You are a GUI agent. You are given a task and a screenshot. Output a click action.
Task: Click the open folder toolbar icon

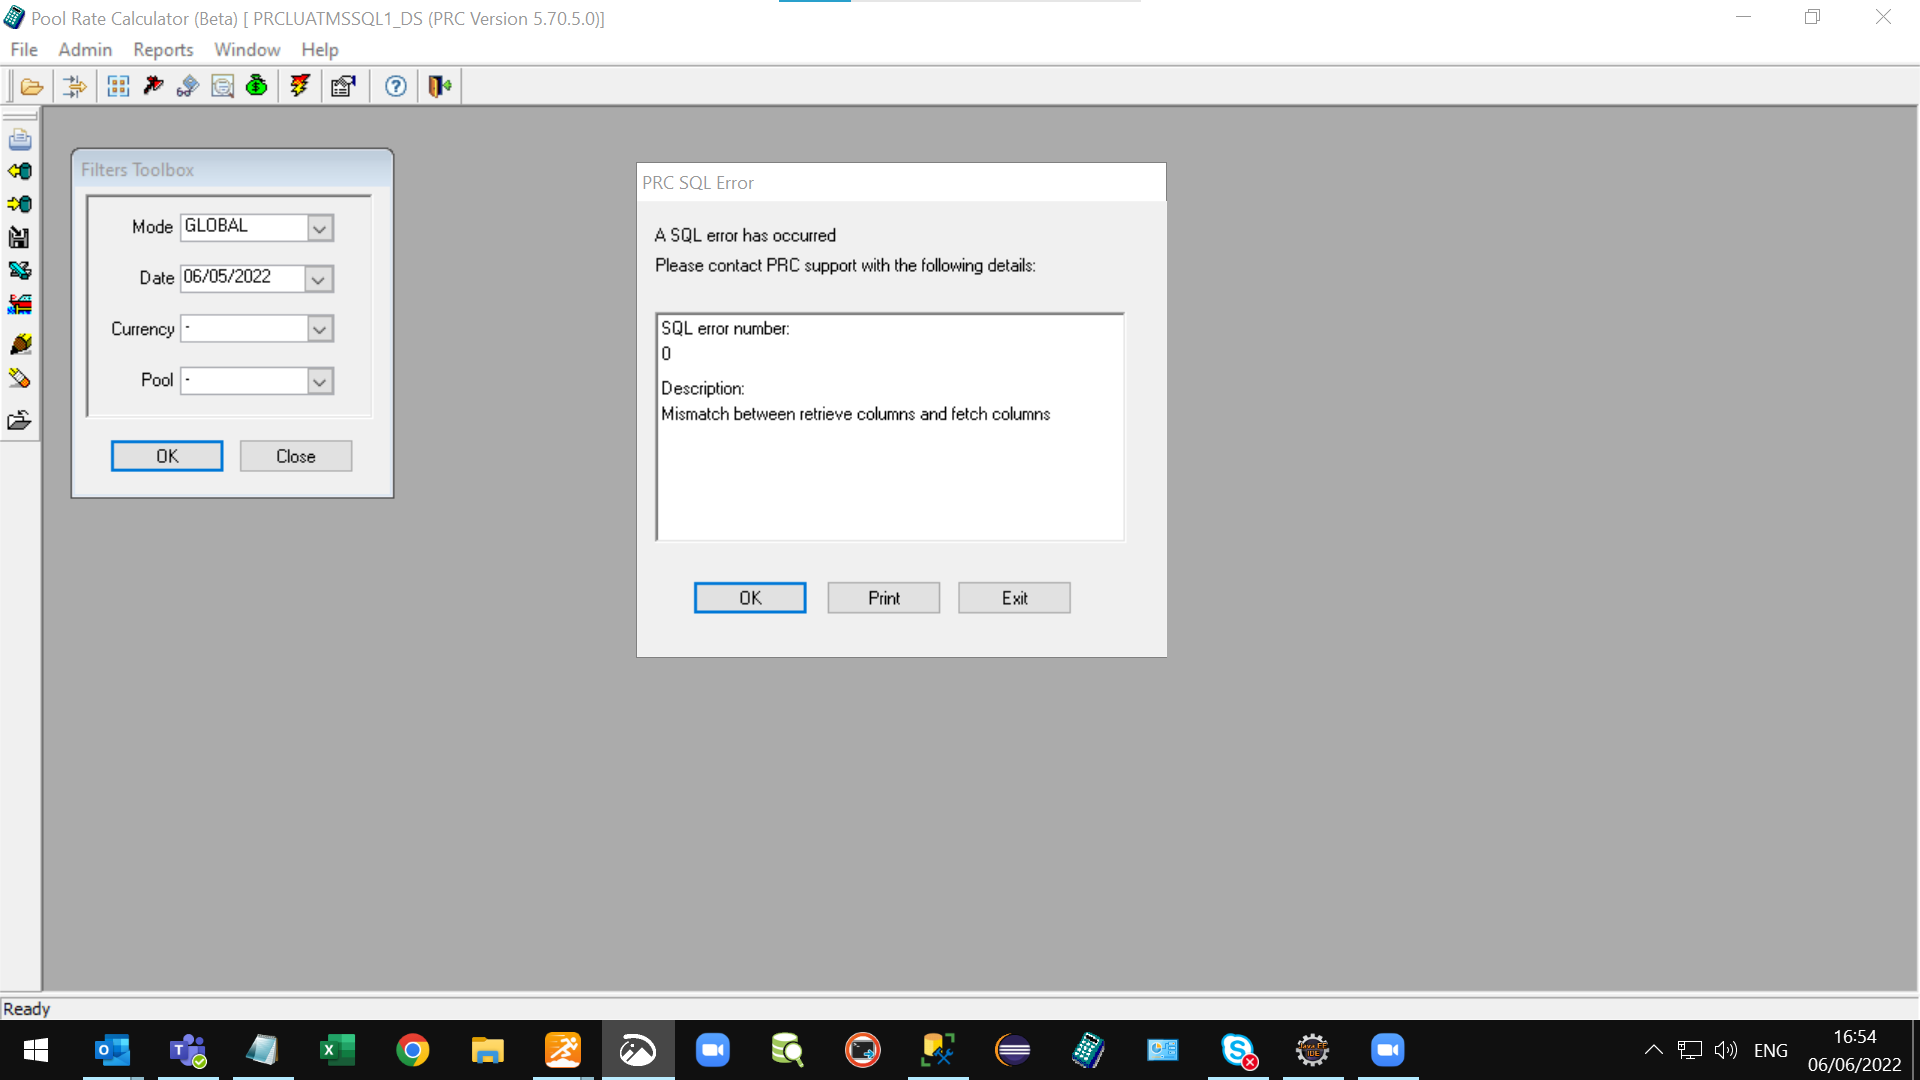click(x=31, y=87)
